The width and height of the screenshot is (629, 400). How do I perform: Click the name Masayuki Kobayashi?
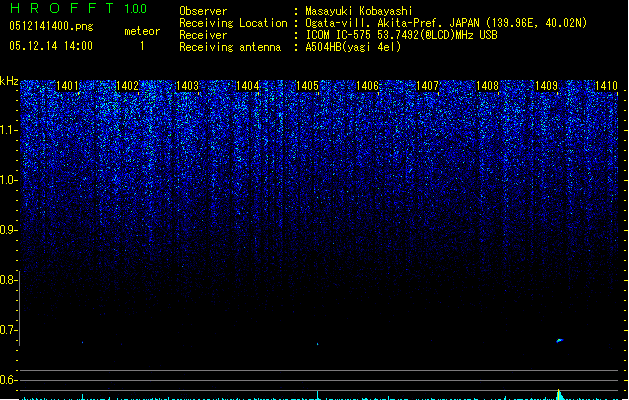coord(359,11)
